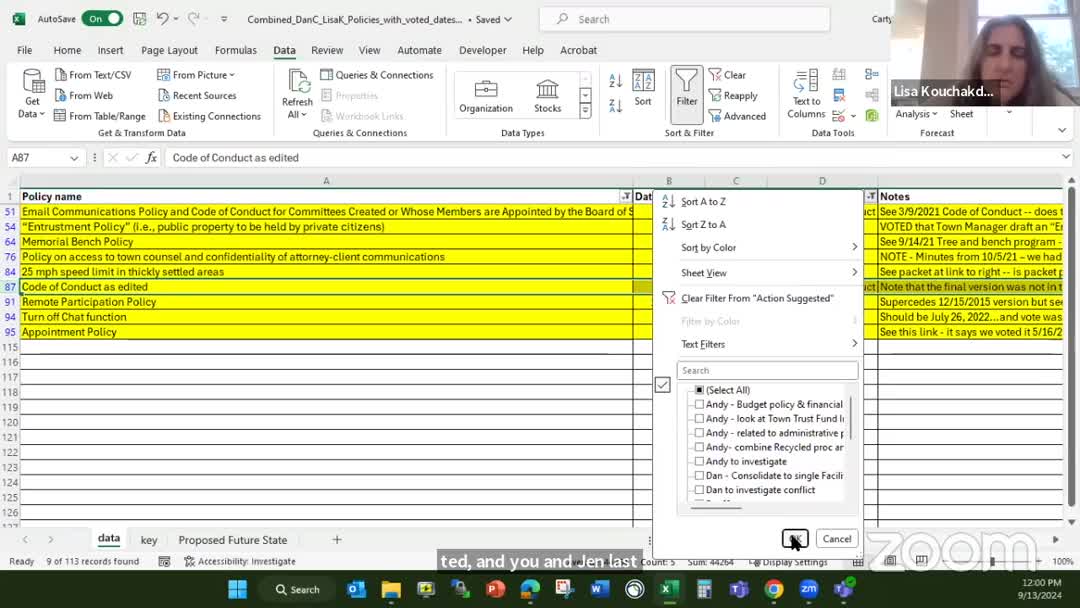This screenshot has width=1080, height=608.
Task: Check "Andy - Budget policy & financial"
Action: pyautogui.click(x=699, y=404)
